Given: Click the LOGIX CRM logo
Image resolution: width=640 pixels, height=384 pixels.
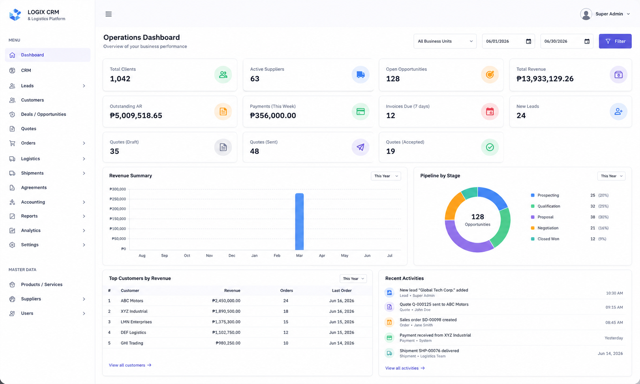Looking at the screenshot, I should 15,15.
